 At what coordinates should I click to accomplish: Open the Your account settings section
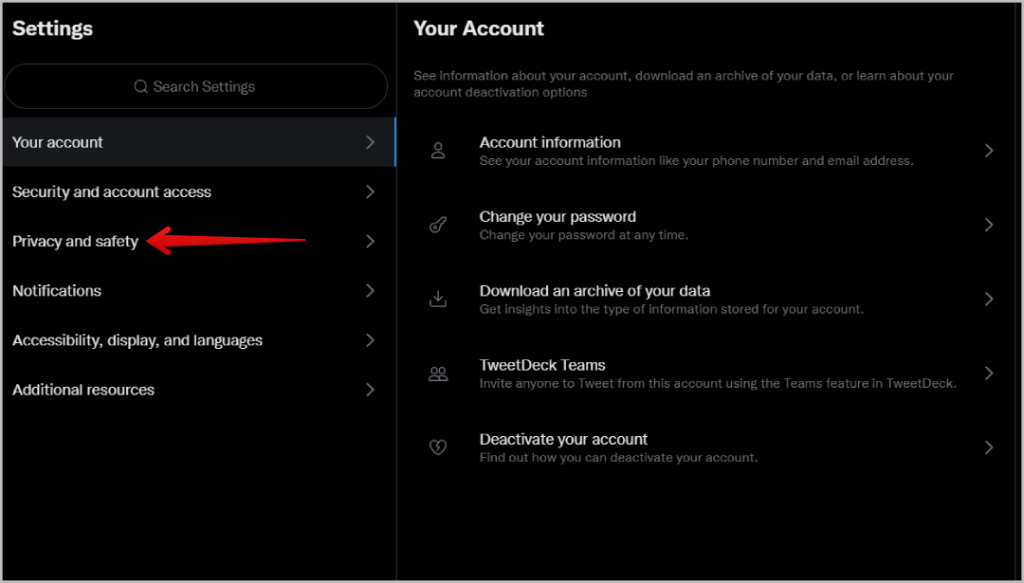(x=199, y=142)
